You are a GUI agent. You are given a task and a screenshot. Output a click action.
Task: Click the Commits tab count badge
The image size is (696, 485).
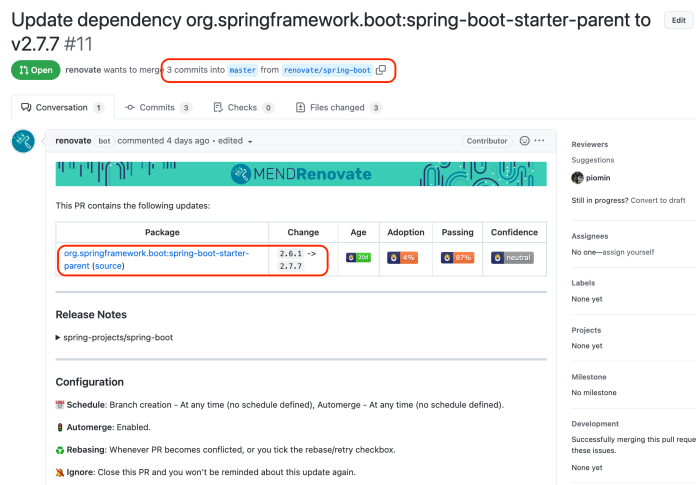pos(186,107)
